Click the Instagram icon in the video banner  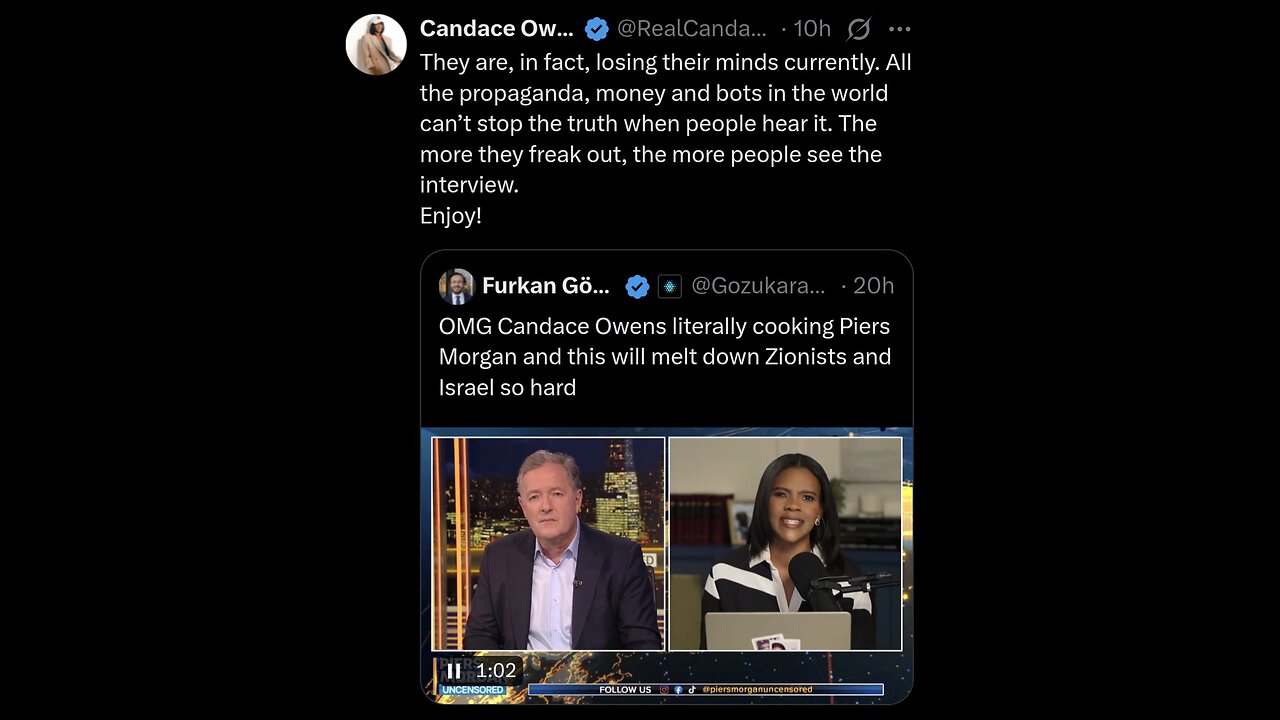(664, 690)
